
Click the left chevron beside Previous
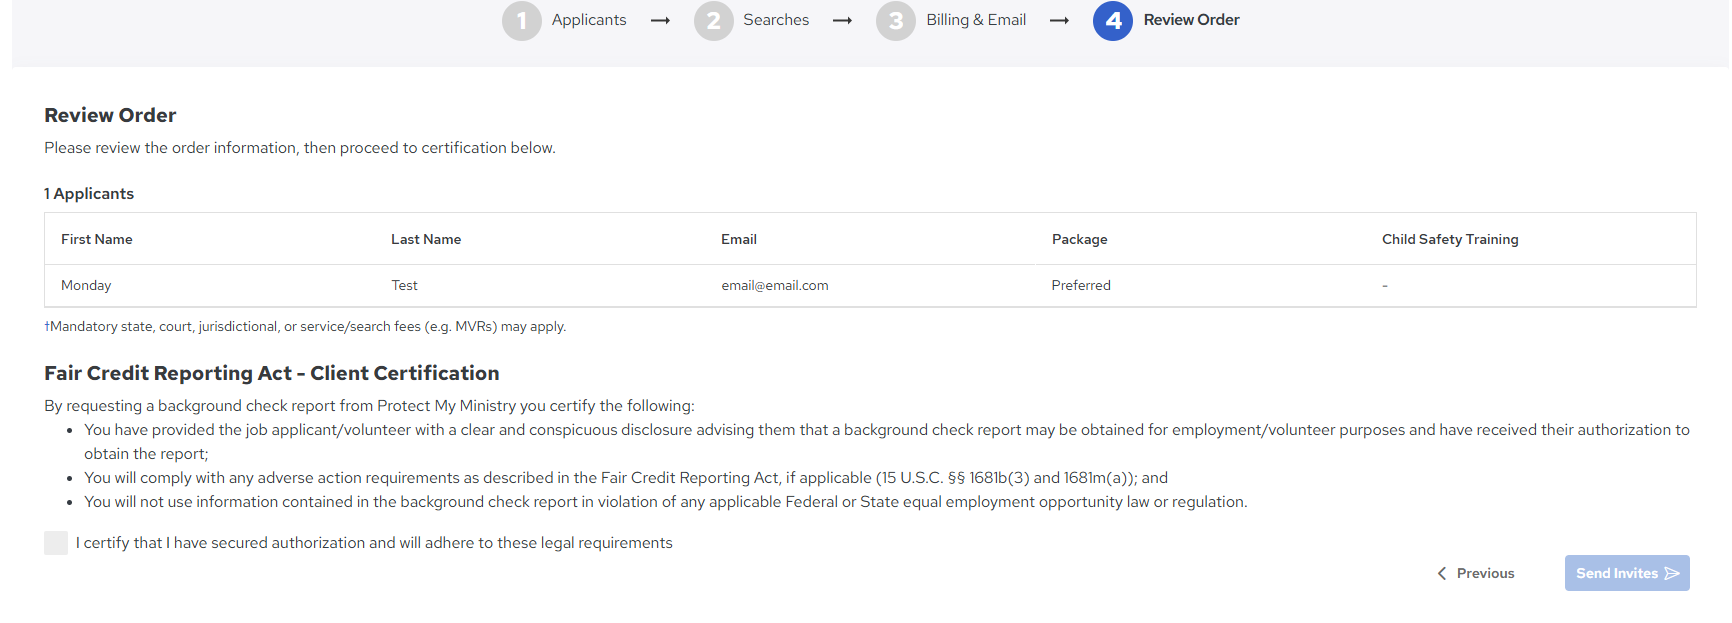[x=1442, y=573]
